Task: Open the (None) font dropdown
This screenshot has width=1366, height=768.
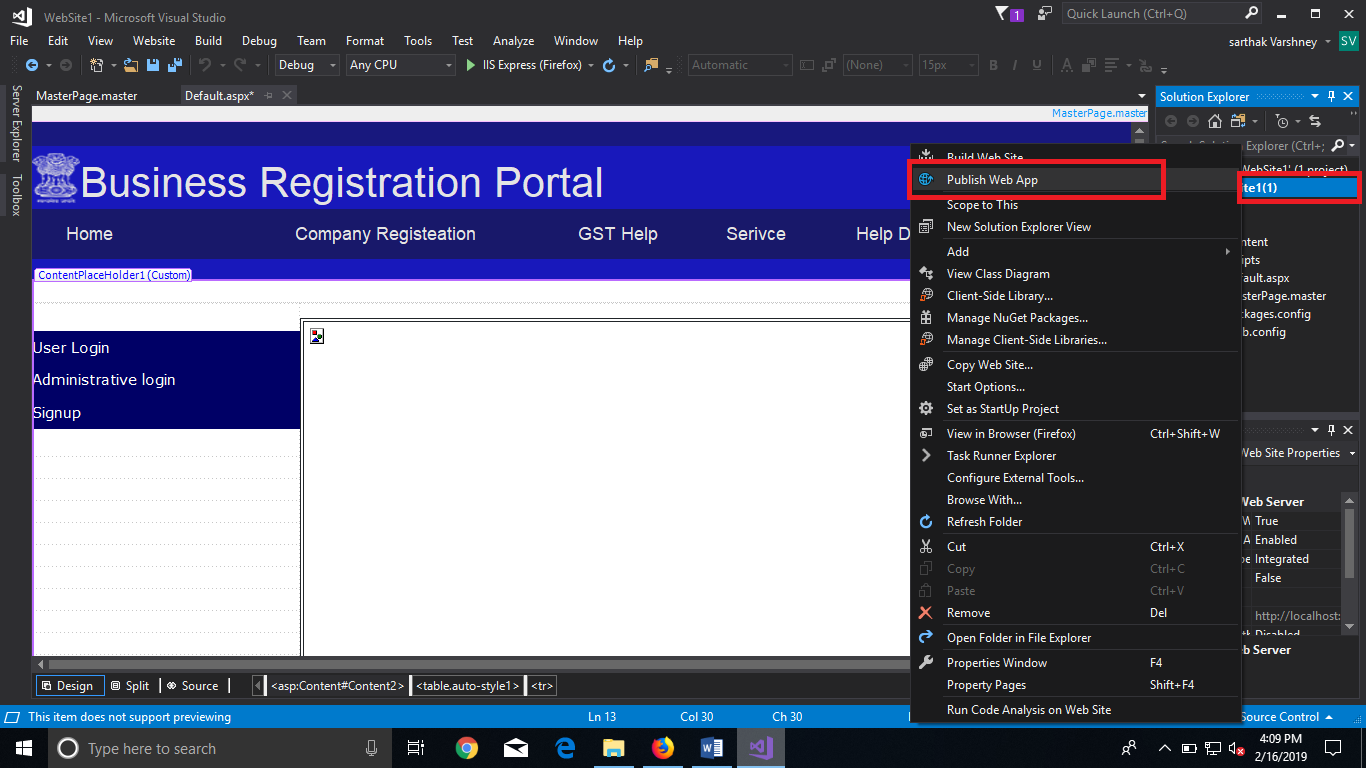Action: pyautogui.click(x=877, y=65)
